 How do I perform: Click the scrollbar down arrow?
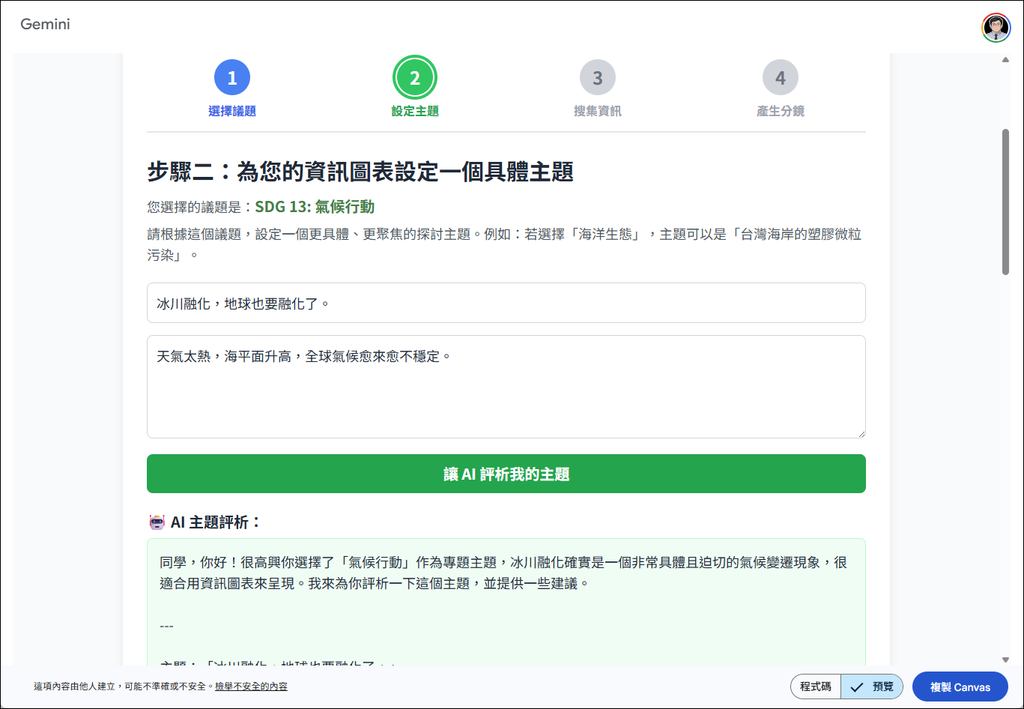tap(1006, 660)
